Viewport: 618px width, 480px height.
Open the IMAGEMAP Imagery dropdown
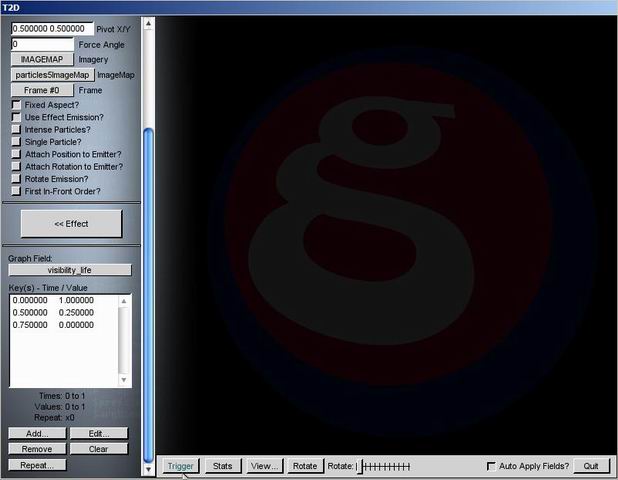tap(42, 60)
